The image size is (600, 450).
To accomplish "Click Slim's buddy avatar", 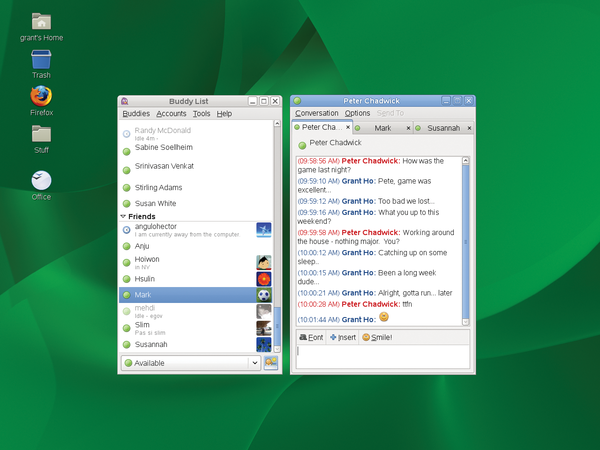I will [x=264, y=328].
